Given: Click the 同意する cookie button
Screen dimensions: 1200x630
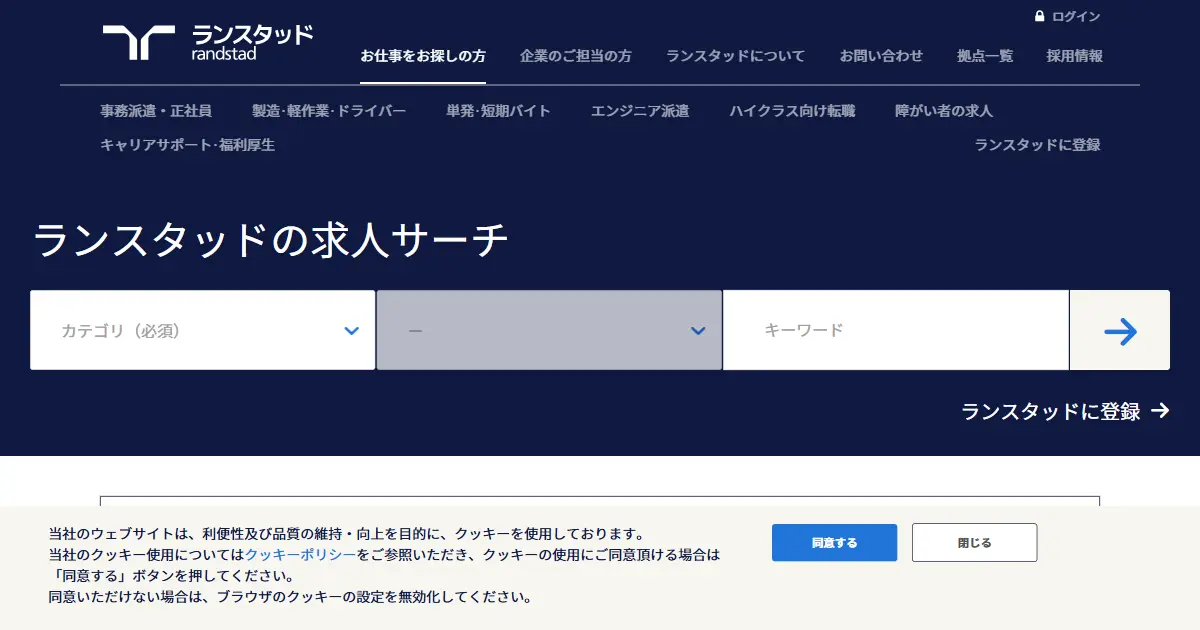Looking at the screenshot, I should [834, 543].
